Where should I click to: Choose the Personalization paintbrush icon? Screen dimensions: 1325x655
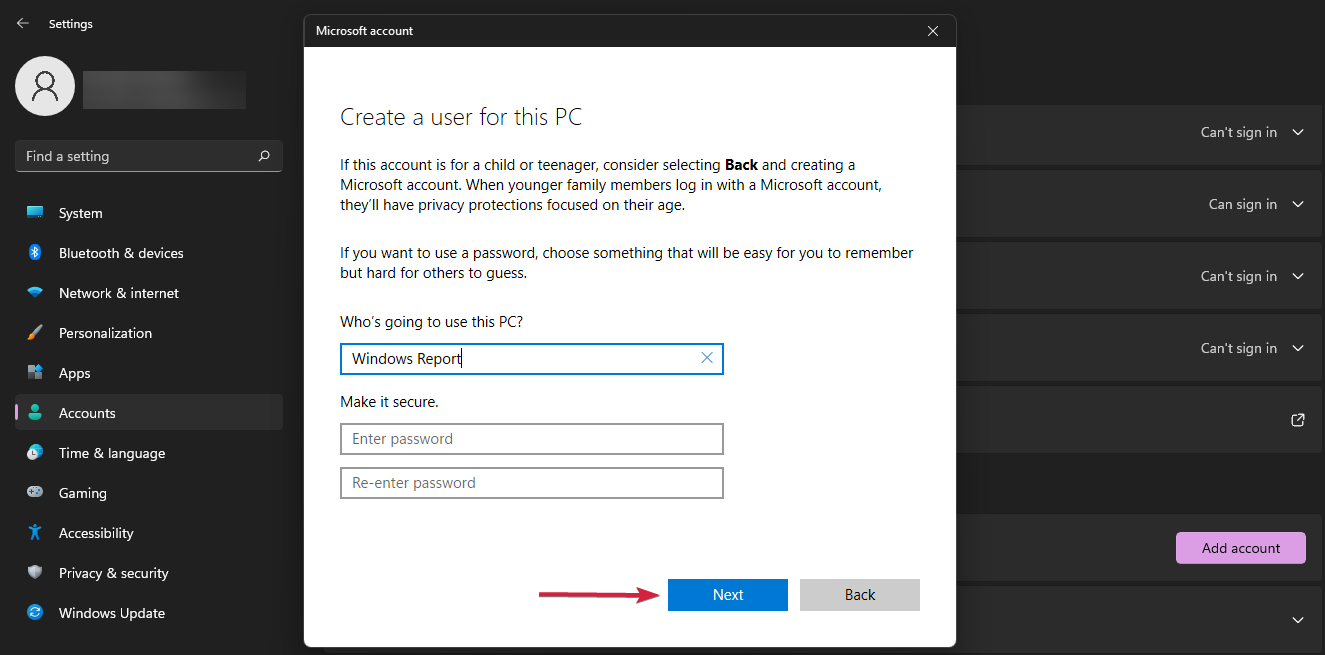click(x=35, y=333)
